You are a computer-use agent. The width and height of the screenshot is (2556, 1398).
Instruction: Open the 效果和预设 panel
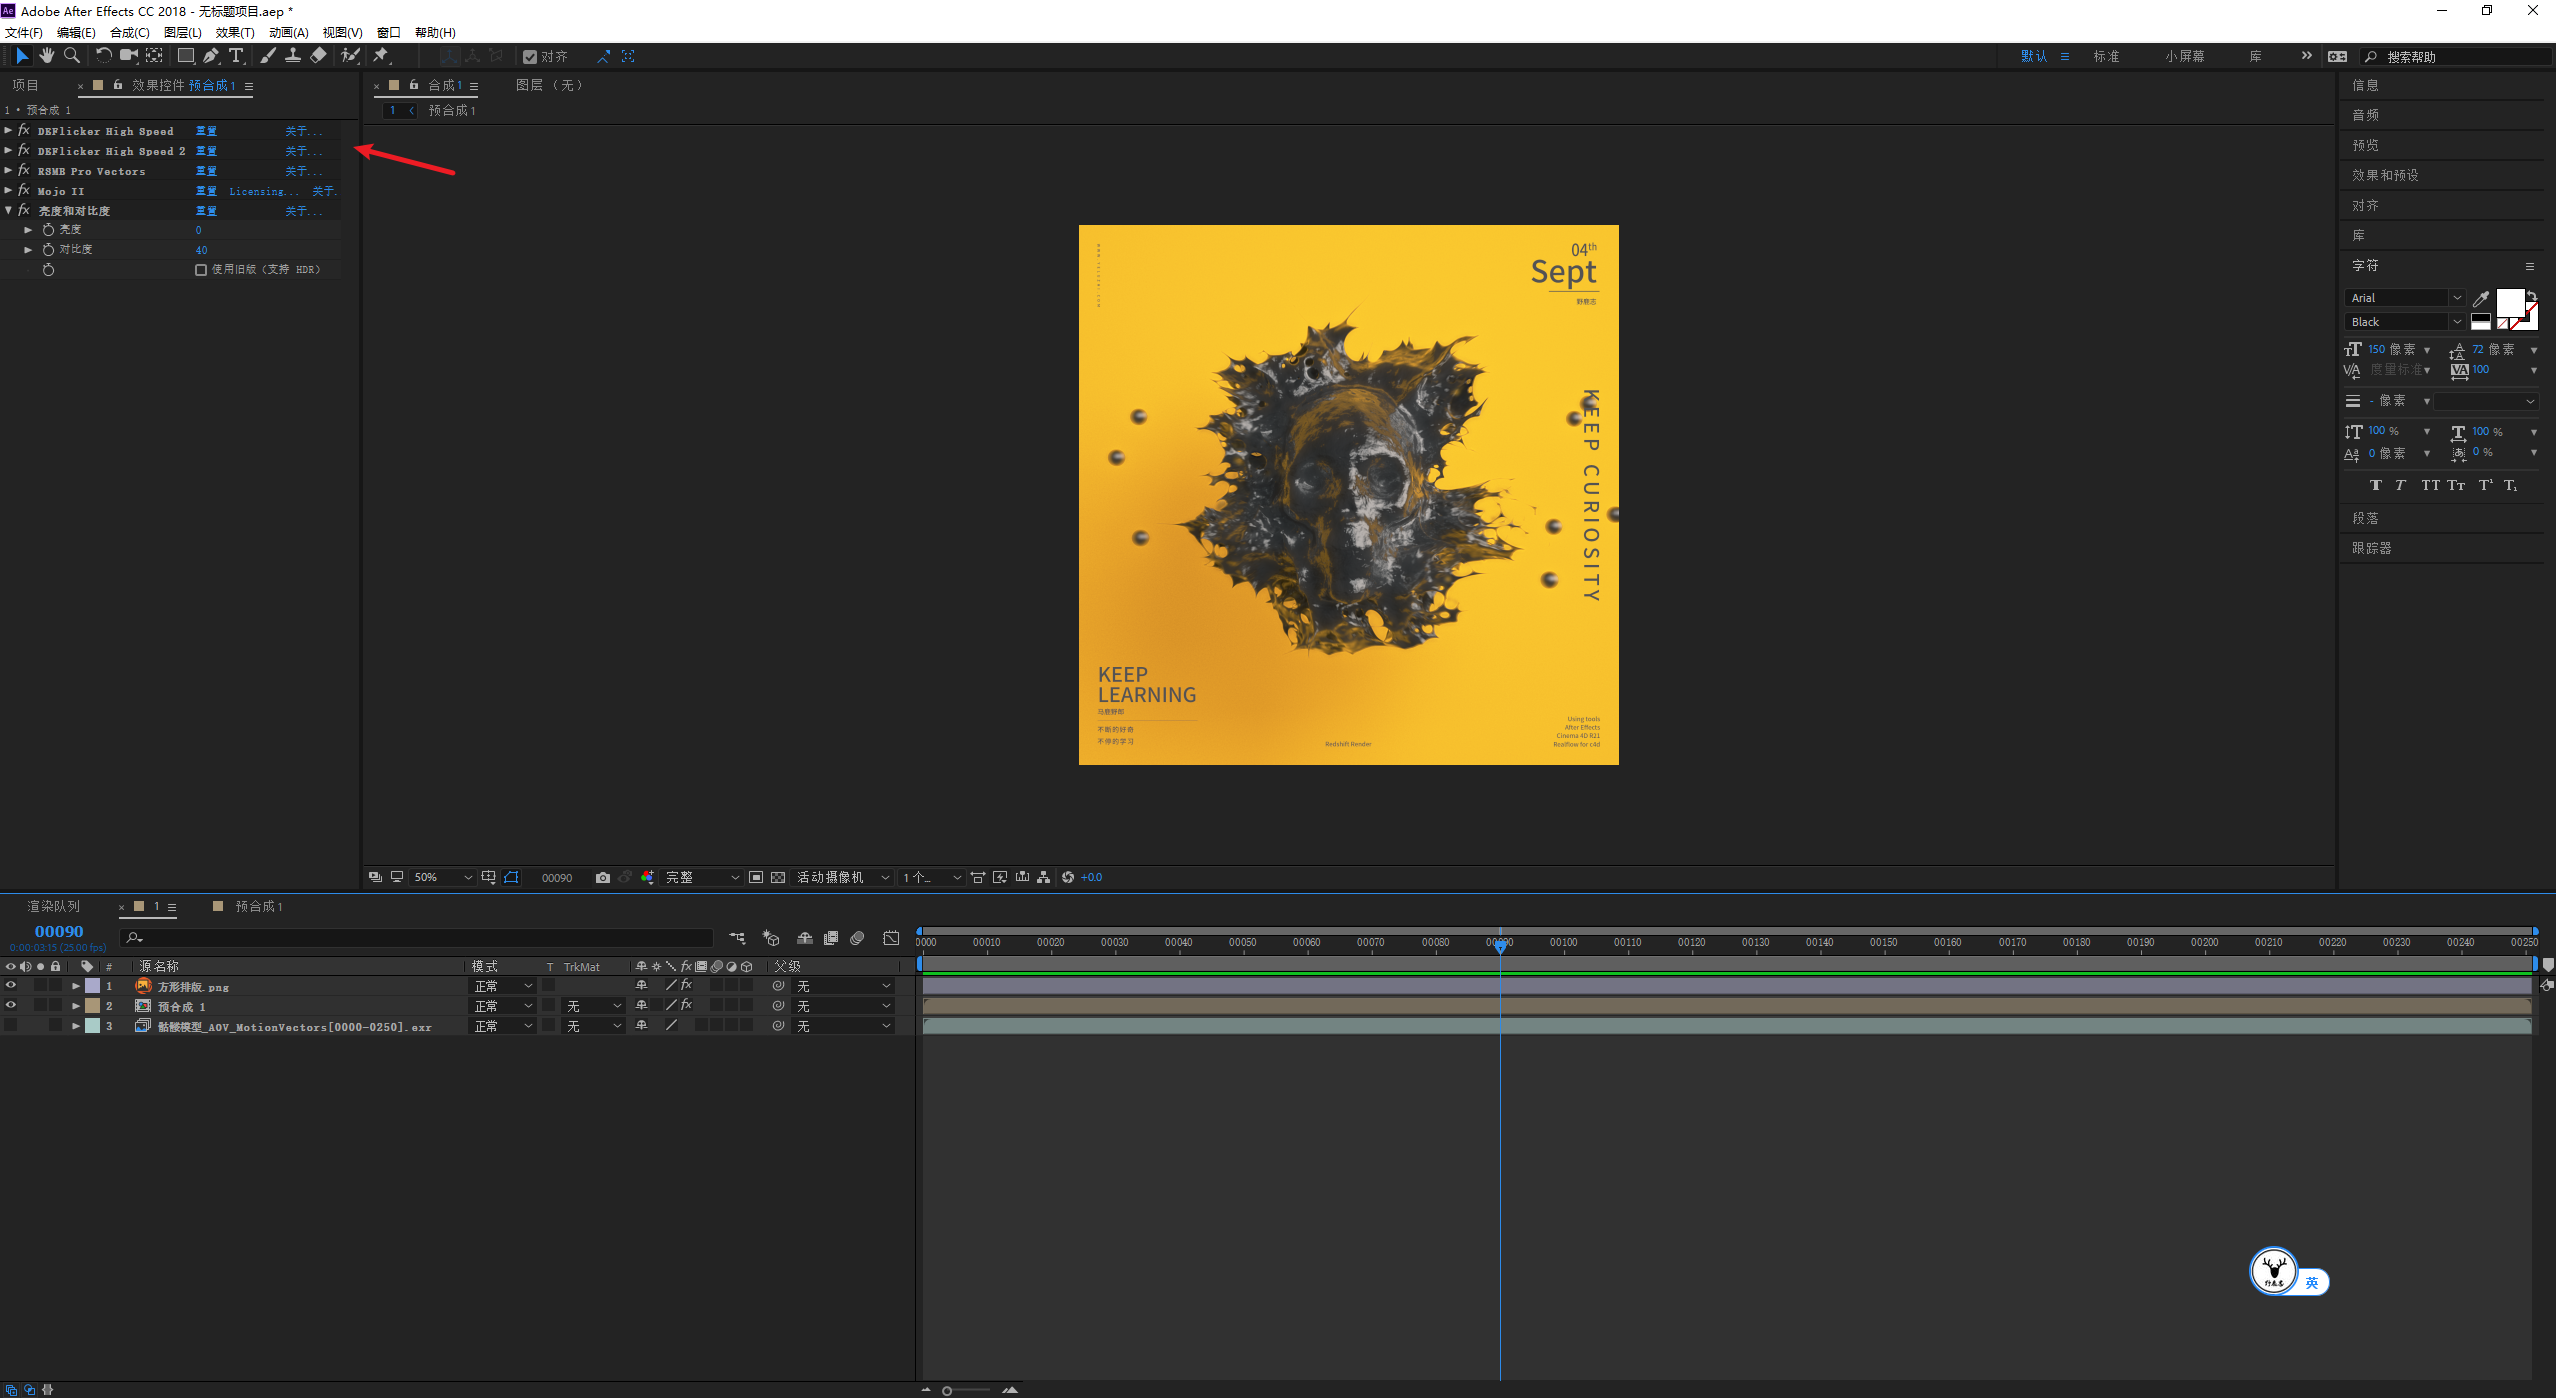(x=2385, y=175)
